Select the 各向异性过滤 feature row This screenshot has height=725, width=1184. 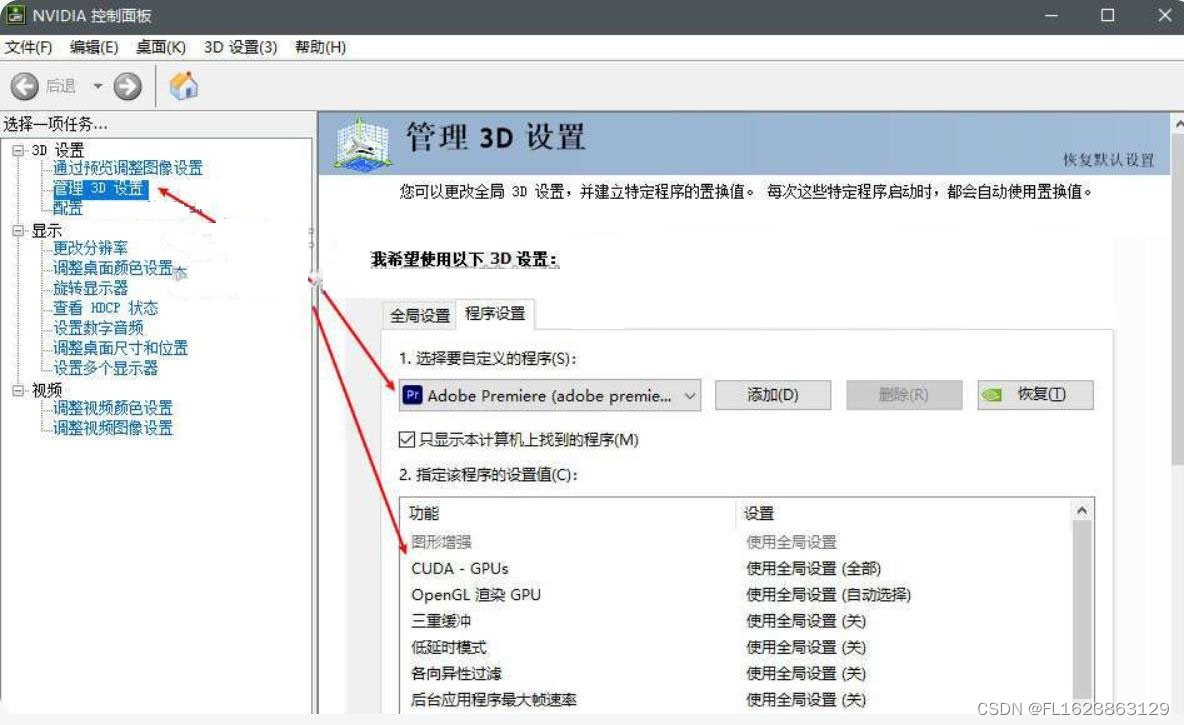736,674
